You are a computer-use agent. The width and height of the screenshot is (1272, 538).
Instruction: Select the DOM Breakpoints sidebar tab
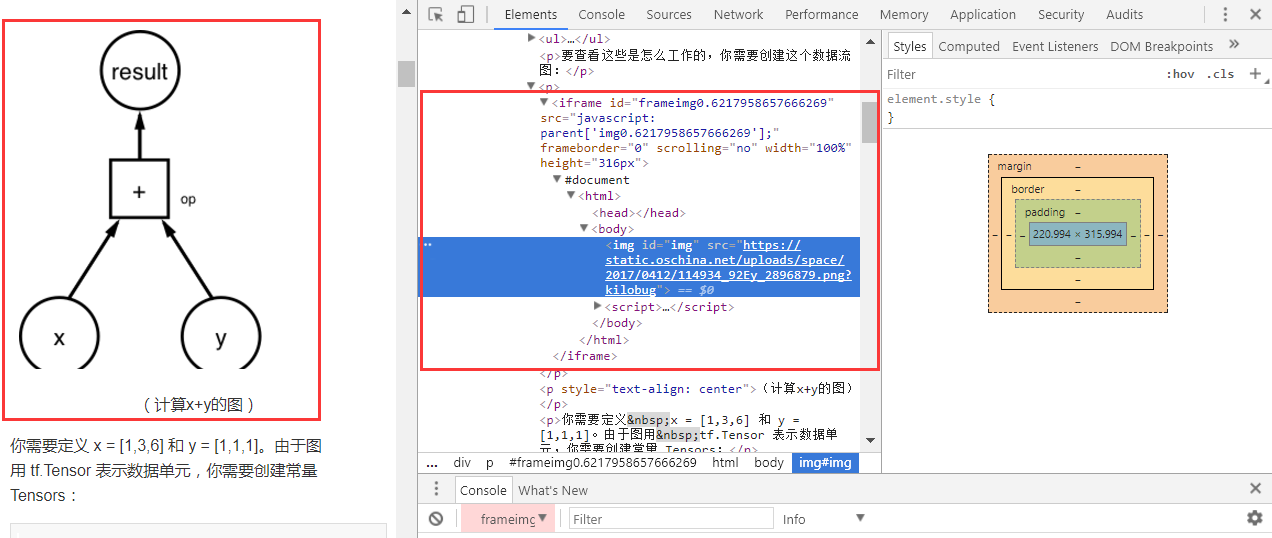coord(1161,46)
